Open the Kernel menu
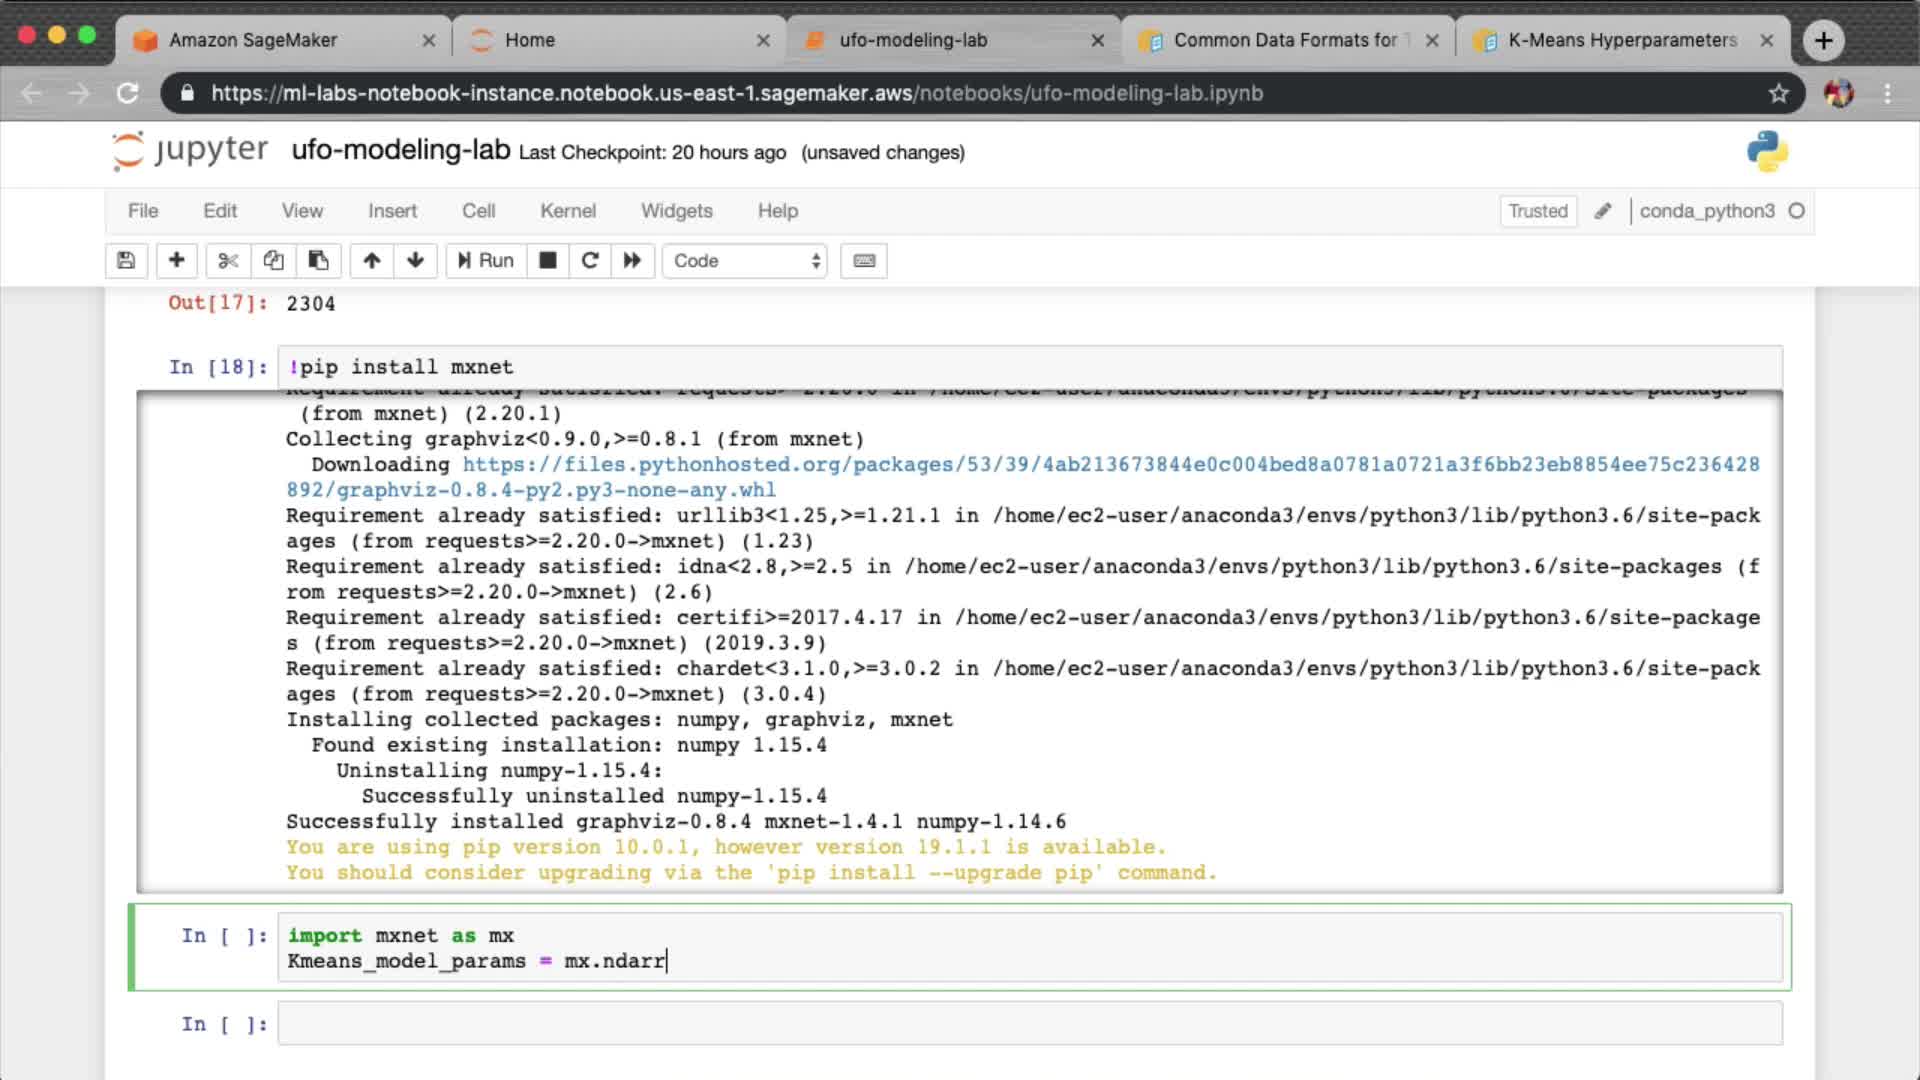This screenshot has height=1080, width=1920. click(567, 211)
